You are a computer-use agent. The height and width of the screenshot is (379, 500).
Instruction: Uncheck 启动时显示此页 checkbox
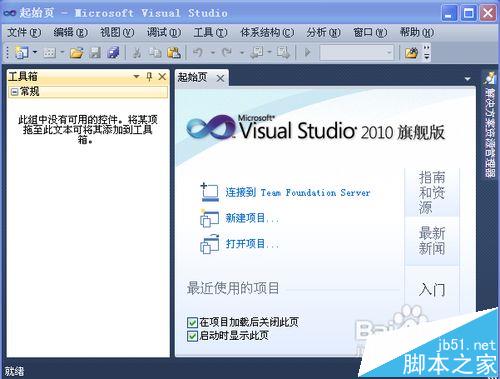click(x=192, y=336)
